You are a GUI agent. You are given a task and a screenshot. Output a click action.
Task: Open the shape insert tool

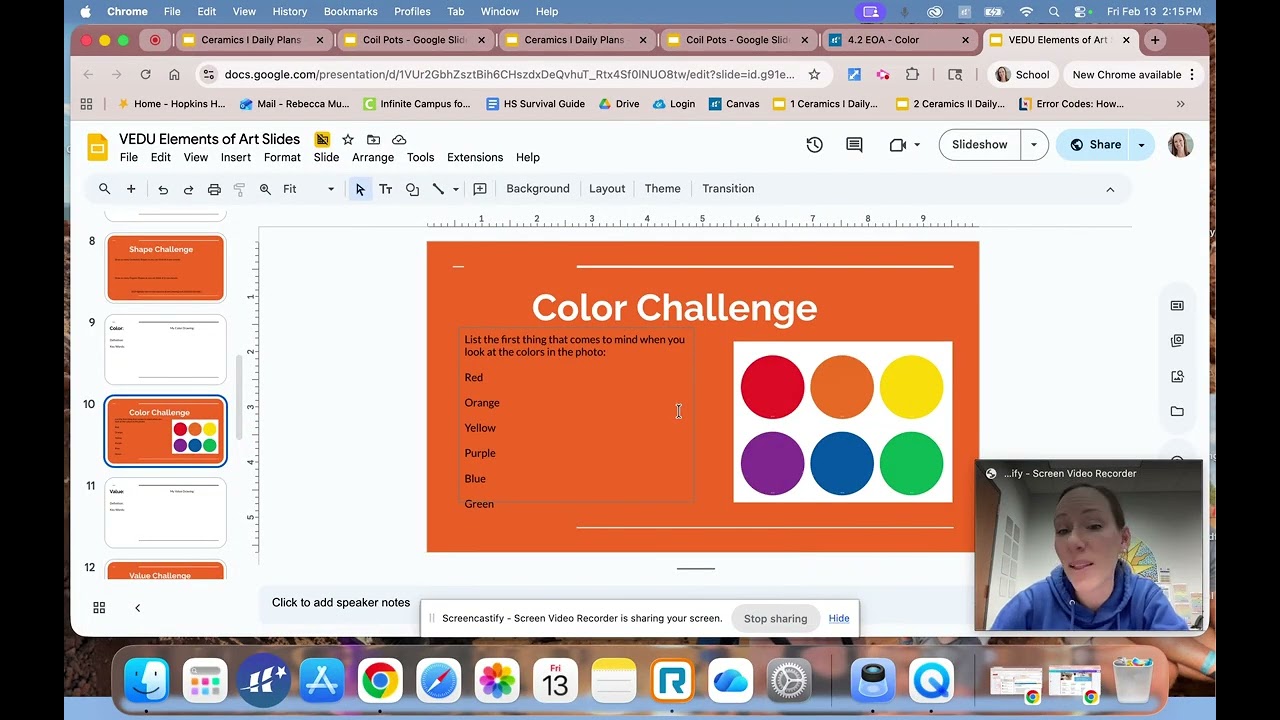pyautogui.click(x=412, y=189)
